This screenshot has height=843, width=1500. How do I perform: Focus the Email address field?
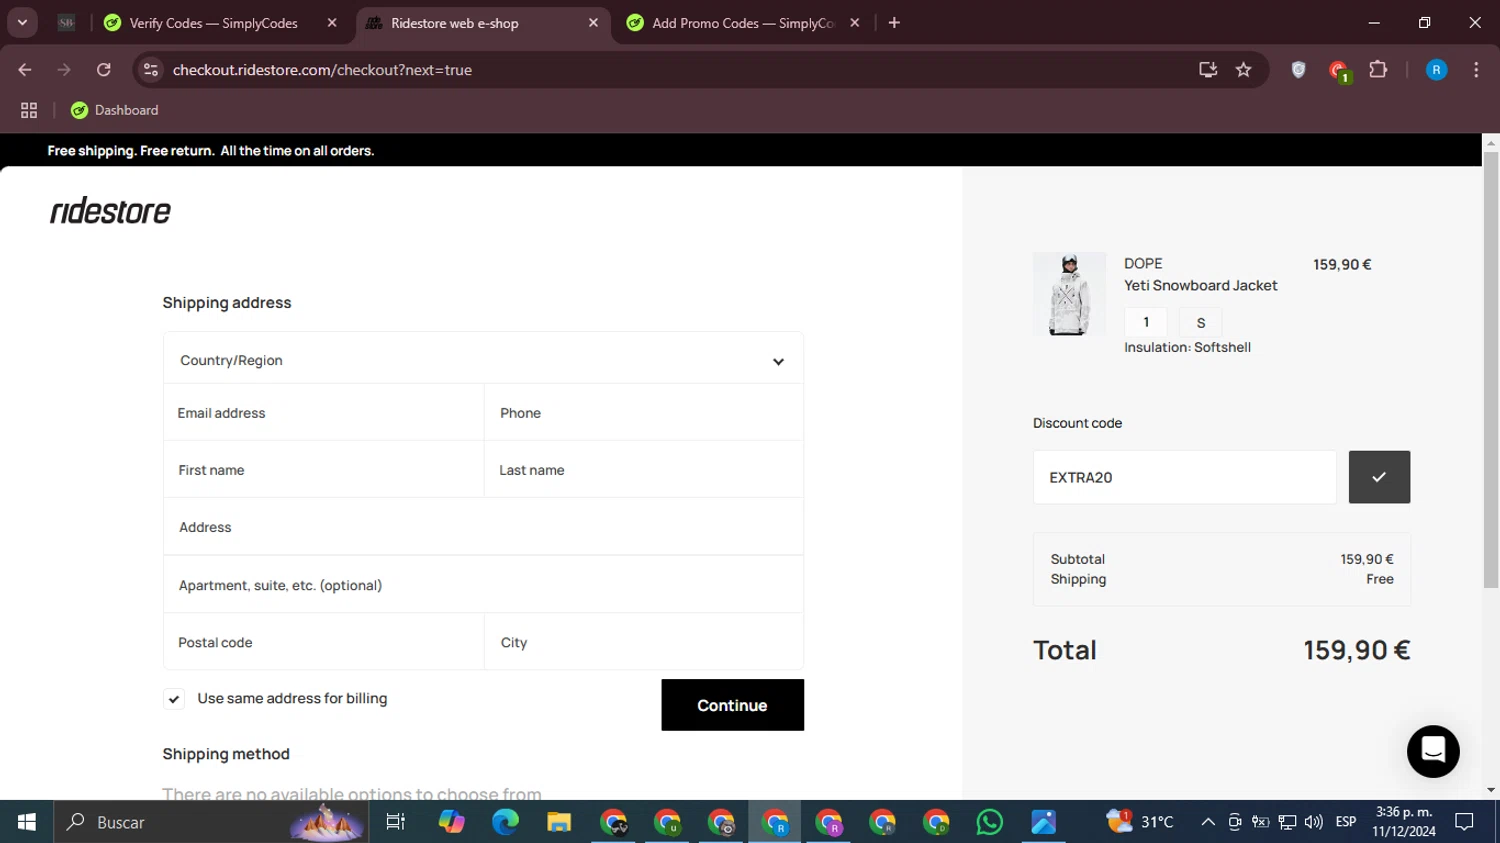click(x=323, y=413)
